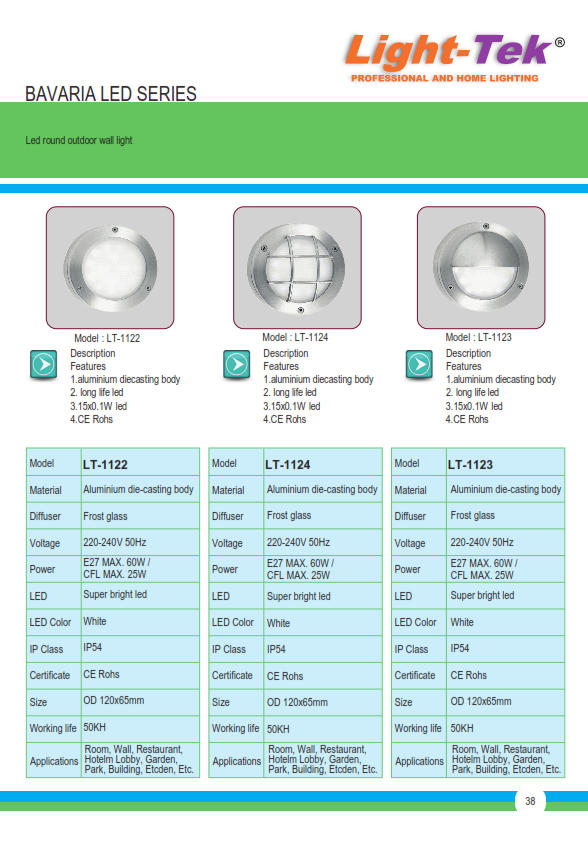Click 'Size' label in LT-1124 table
Screen dimensions: 588x842
tap(221, 702)
